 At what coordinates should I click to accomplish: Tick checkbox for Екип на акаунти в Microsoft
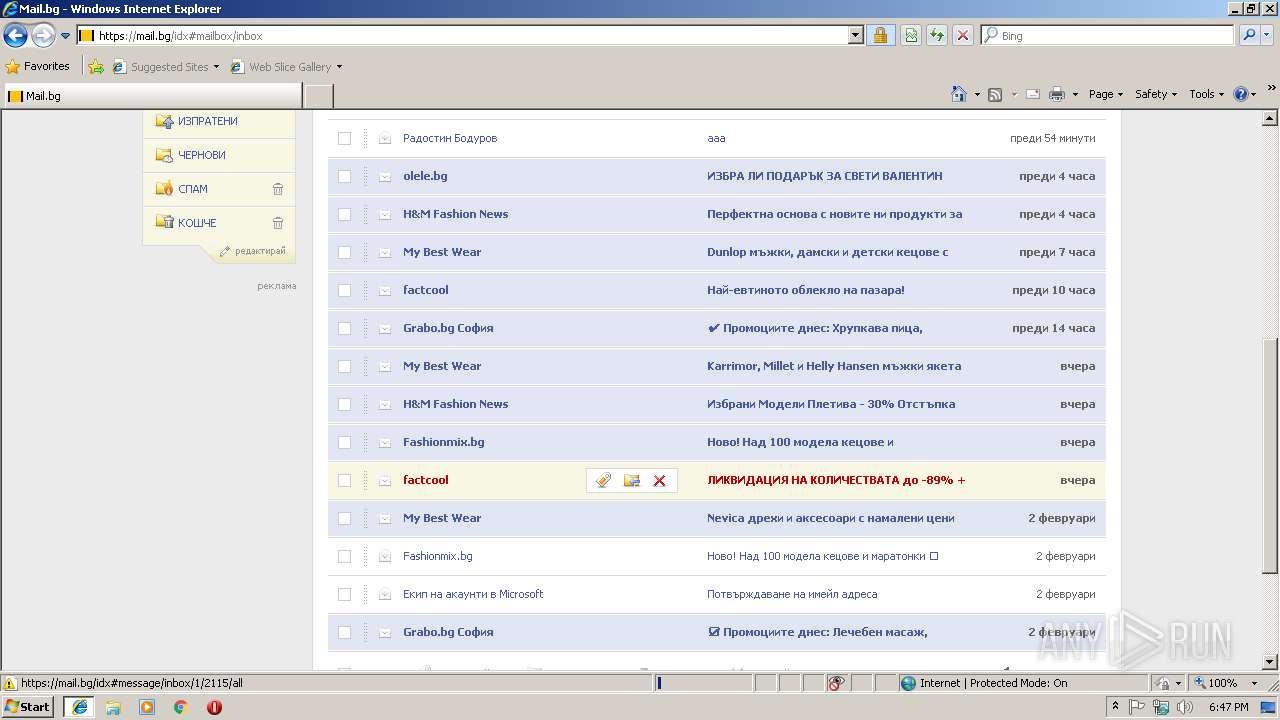coord(344,594)
